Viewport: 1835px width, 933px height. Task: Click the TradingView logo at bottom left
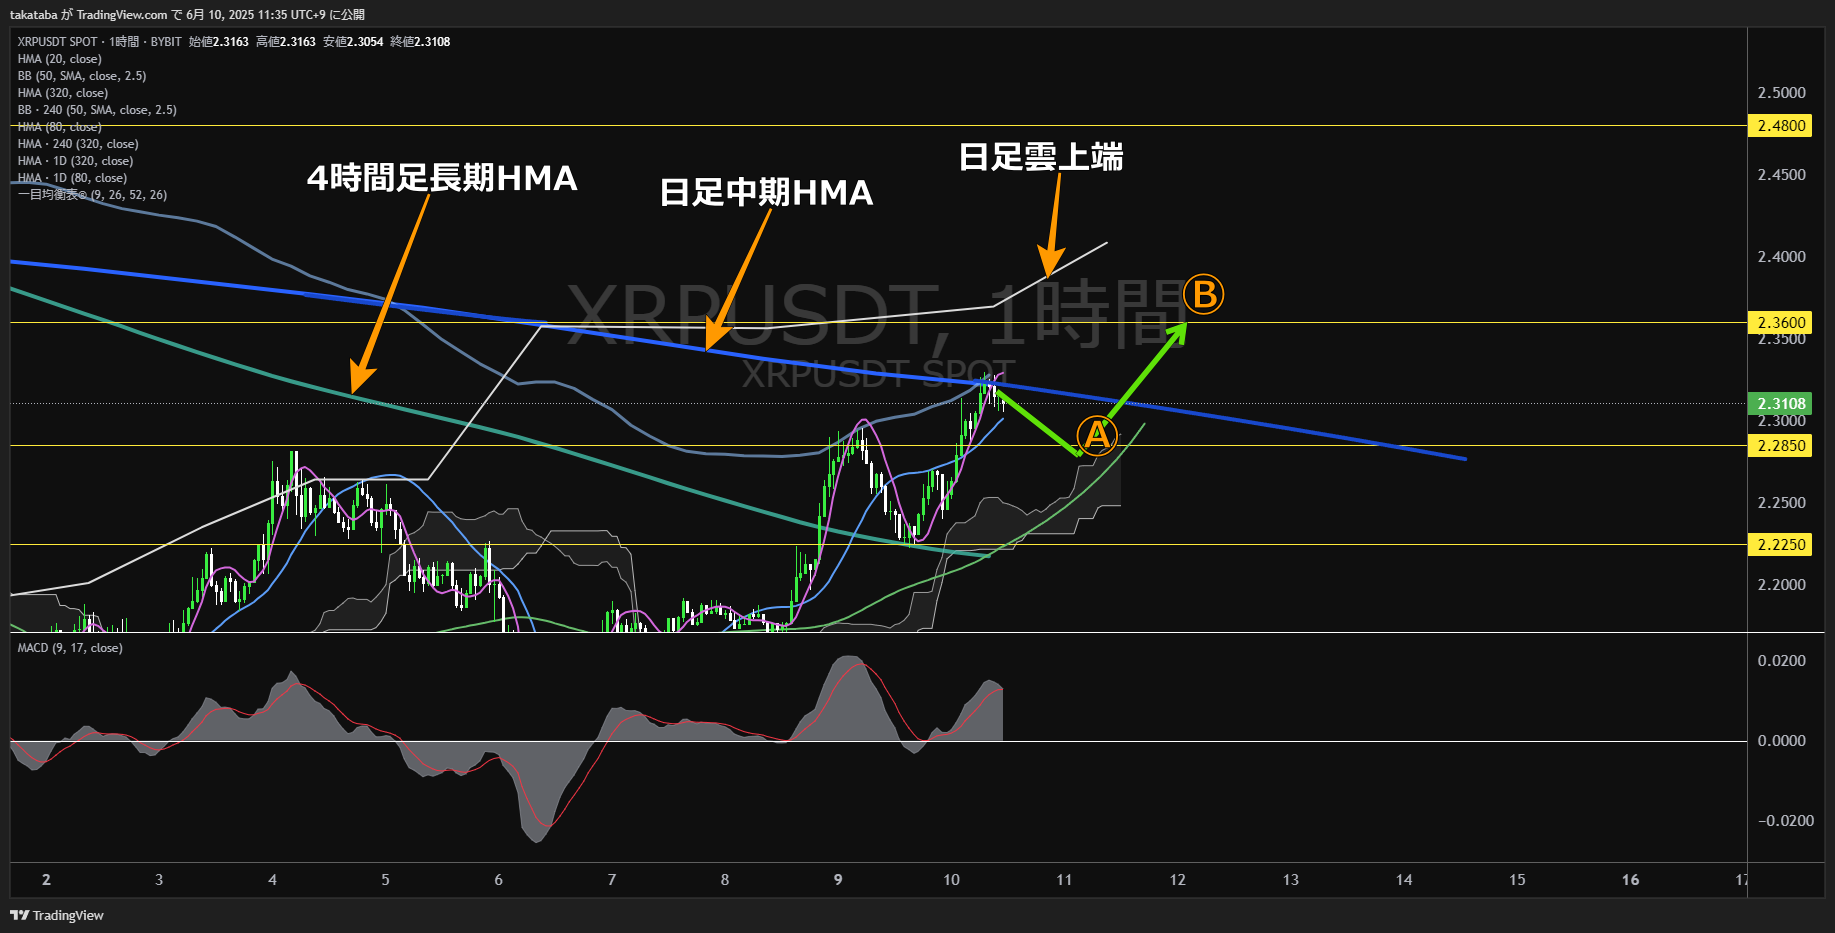(x=57, y=915)
